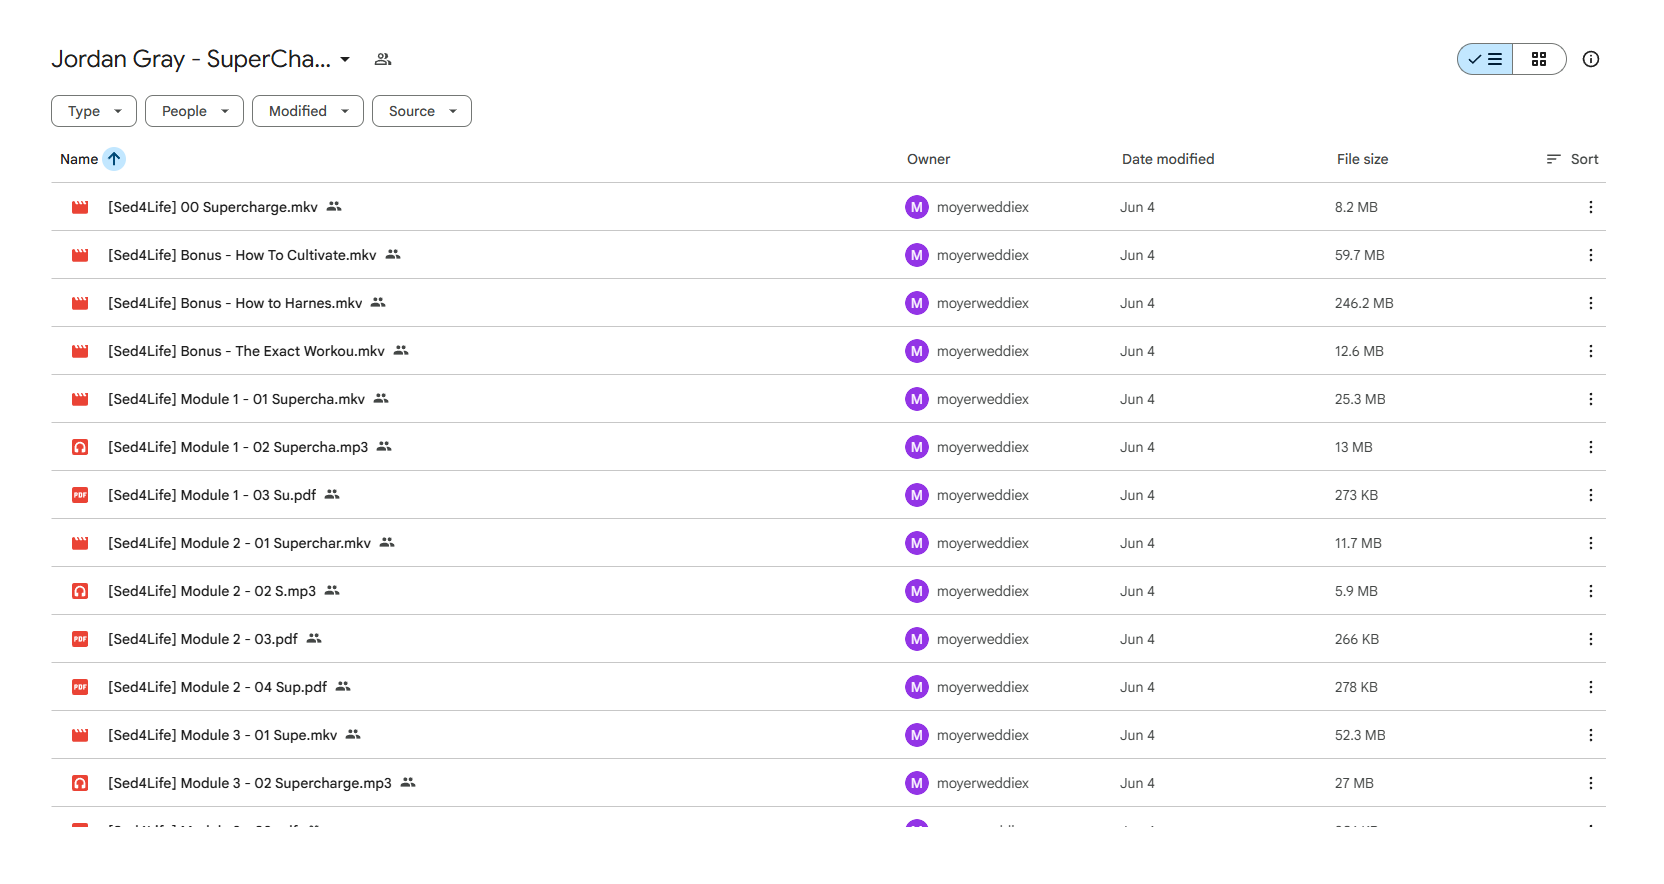Open more actions for Module 2 - 04 Sup.pdf
Viewport: 1664px width, 884px height.
(1590, 687)
